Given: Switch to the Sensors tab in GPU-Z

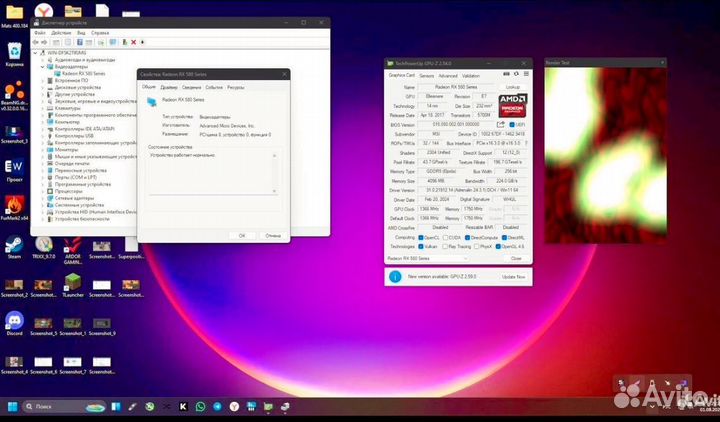Looking at the screenshot, I should click(427, 76).
